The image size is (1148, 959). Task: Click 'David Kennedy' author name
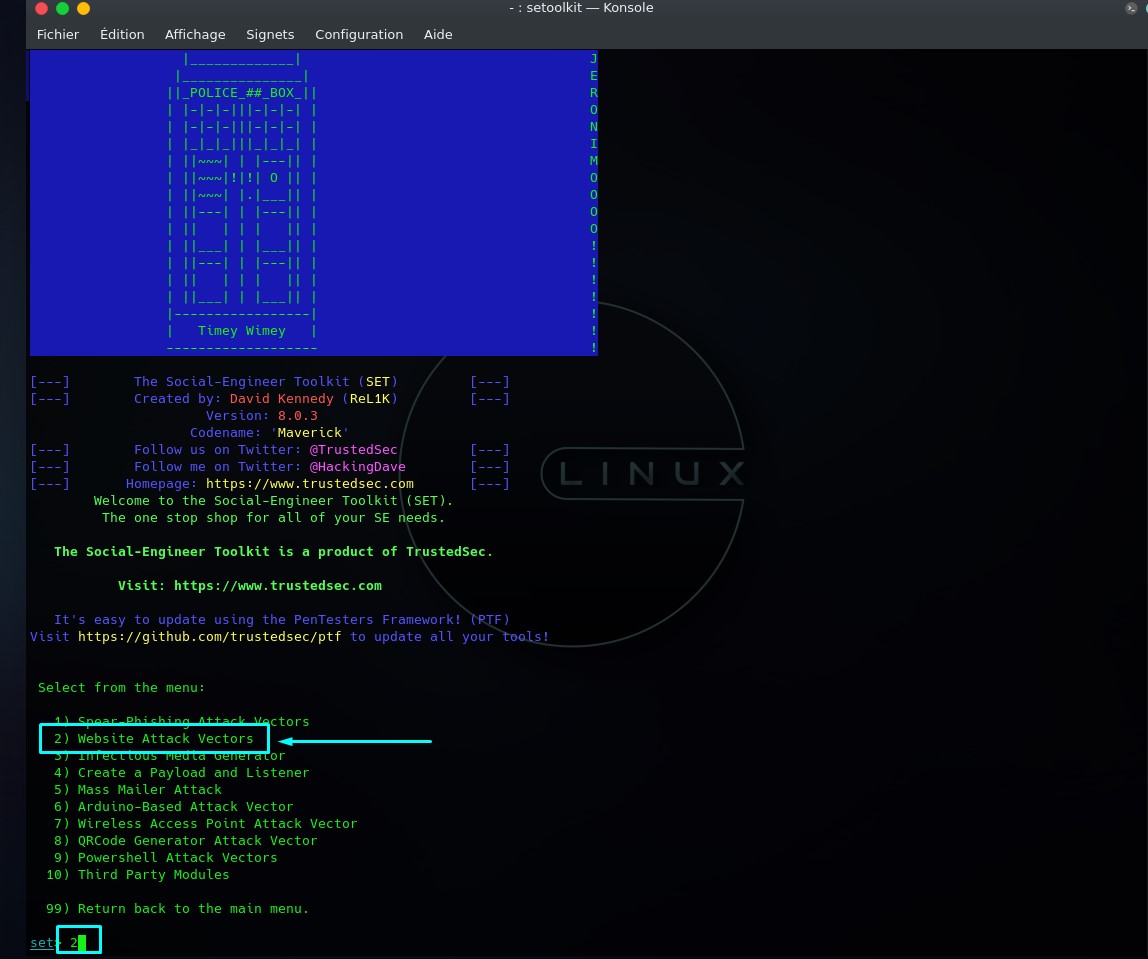click(x=282, y=399)
